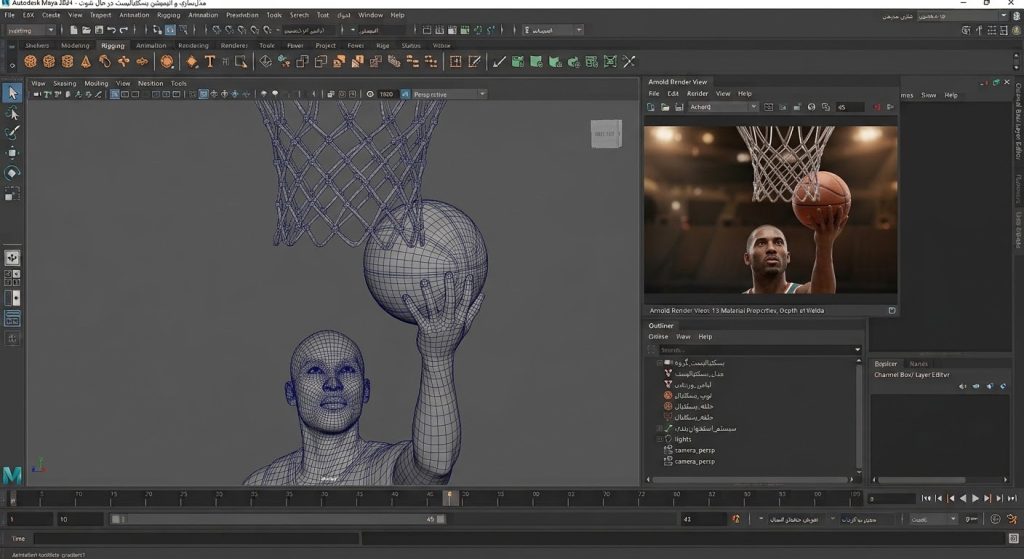Create a polygon cylinder from the shelf
Screen dimensions: 1024x559
coord(67,61)
